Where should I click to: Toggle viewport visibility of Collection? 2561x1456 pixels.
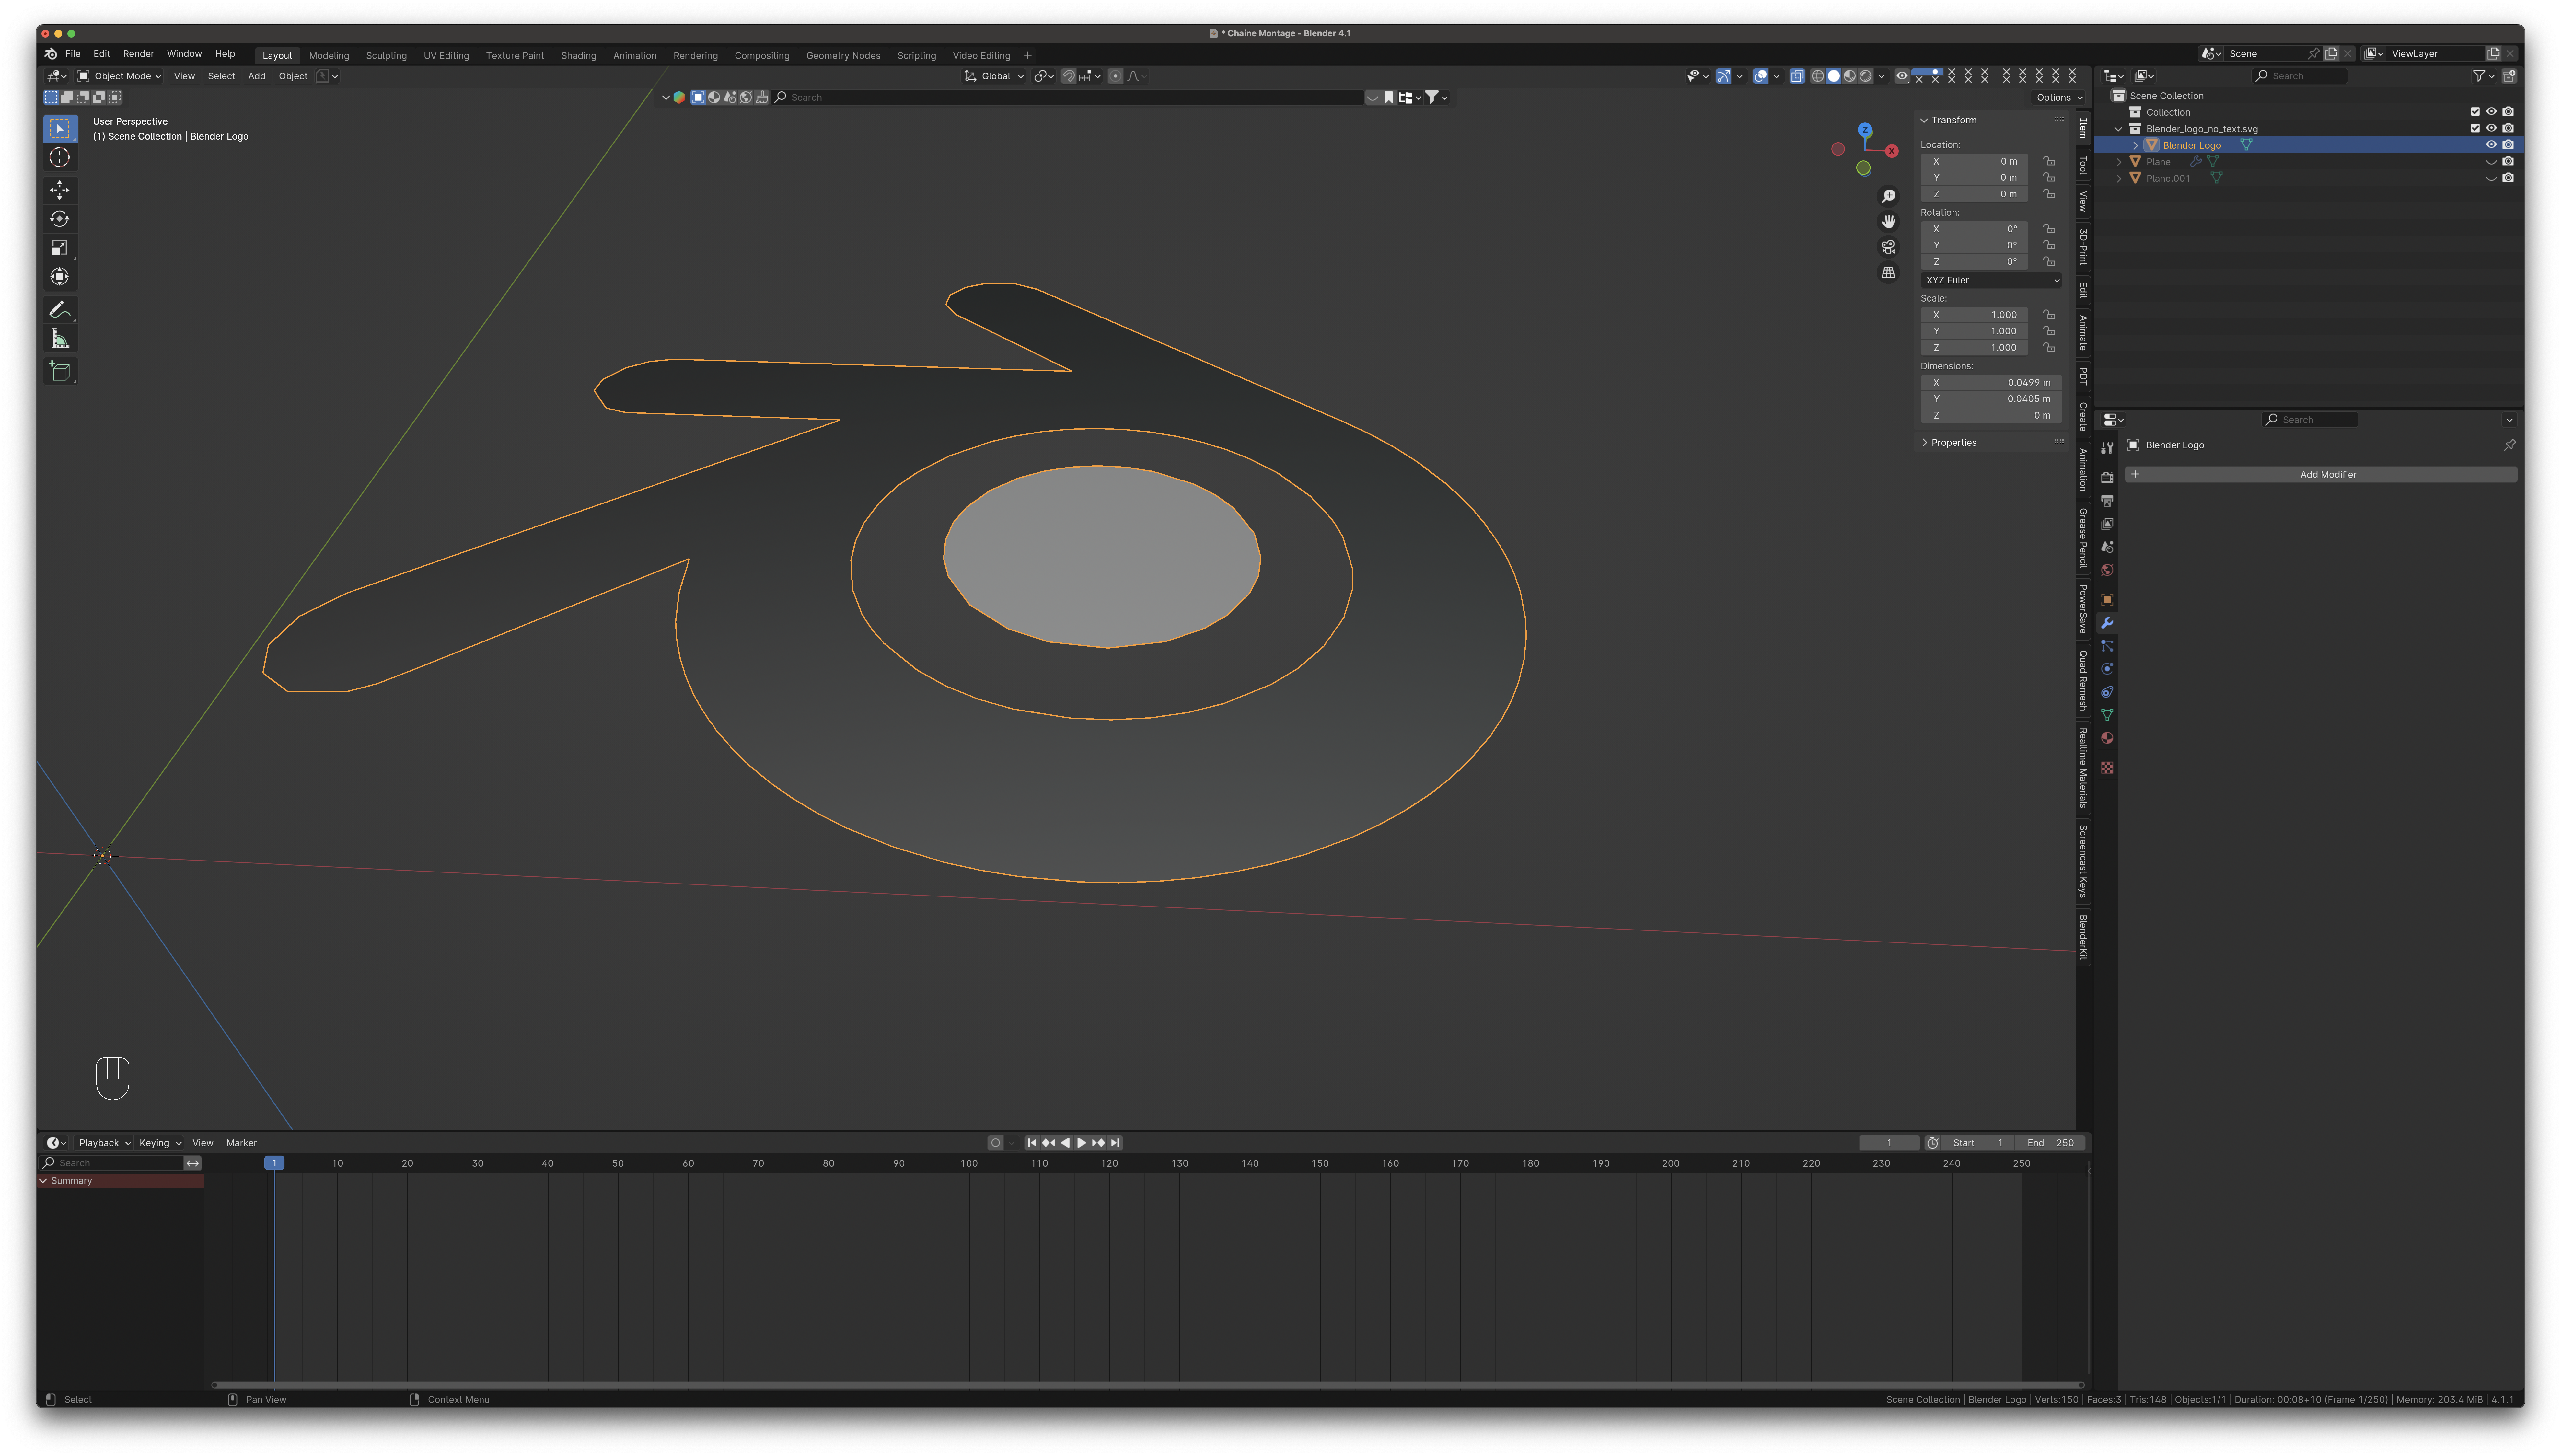[x=2491, y=112]
